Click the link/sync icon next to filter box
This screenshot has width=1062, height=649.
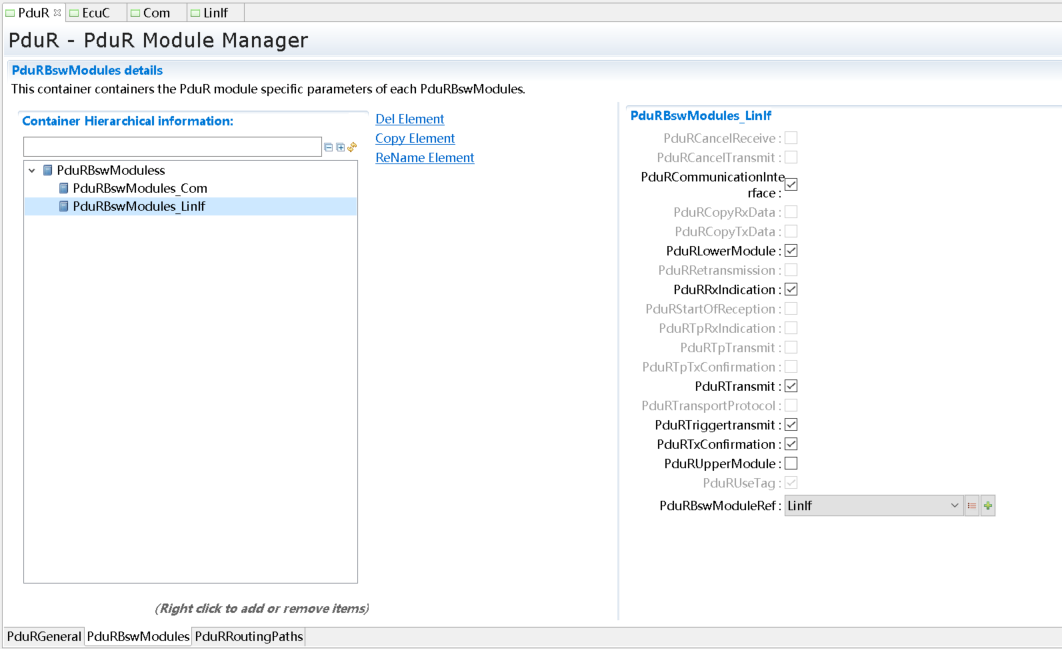[x=352, y=147]
